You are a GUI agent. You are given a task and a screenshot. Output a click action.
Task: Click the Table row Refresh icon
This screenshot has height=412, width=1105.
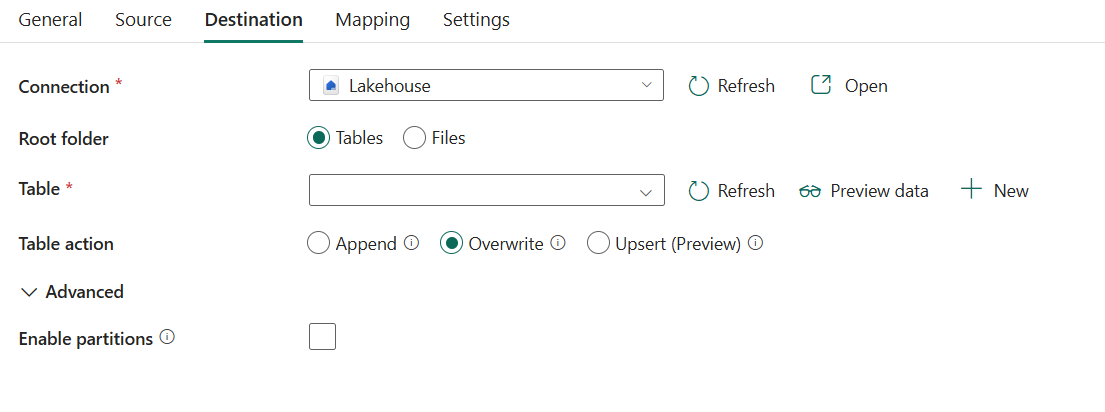tap(699, 191)
